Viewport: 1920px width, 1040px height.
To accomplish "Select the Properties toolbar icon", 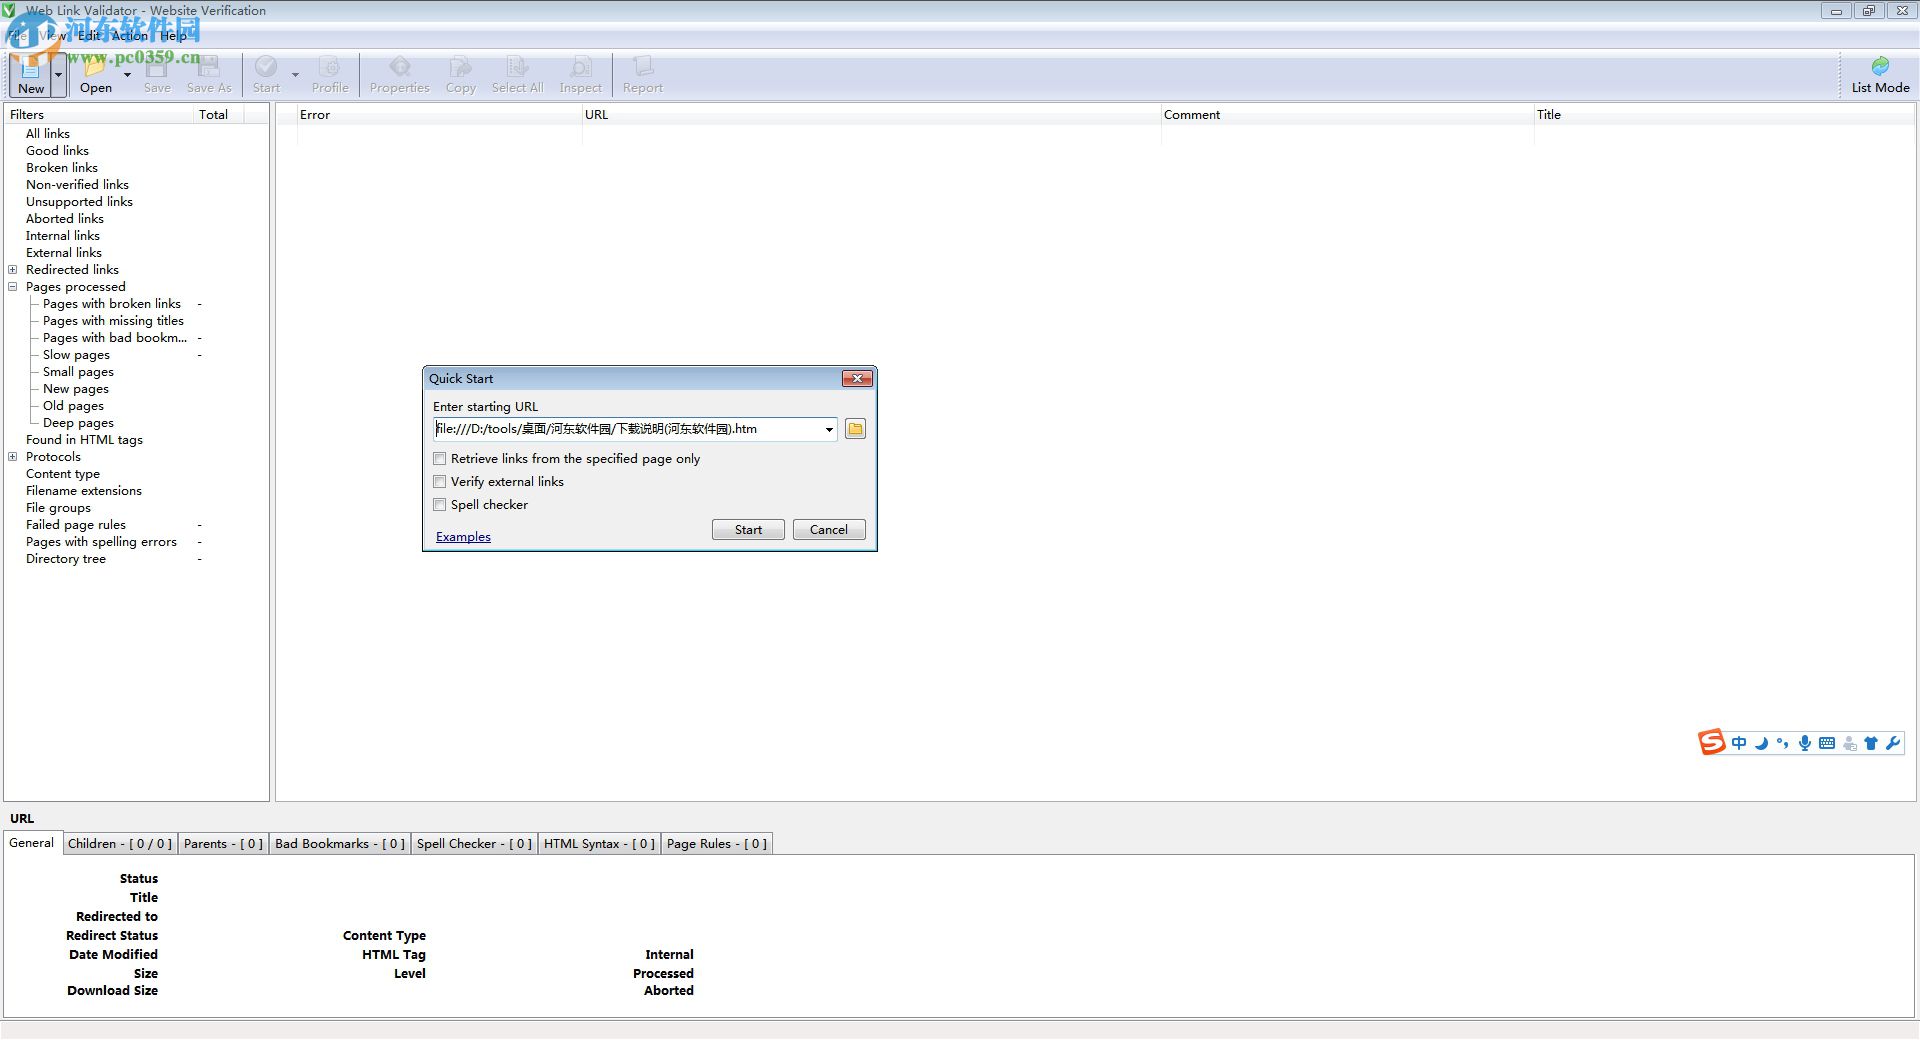I will 399,73.
